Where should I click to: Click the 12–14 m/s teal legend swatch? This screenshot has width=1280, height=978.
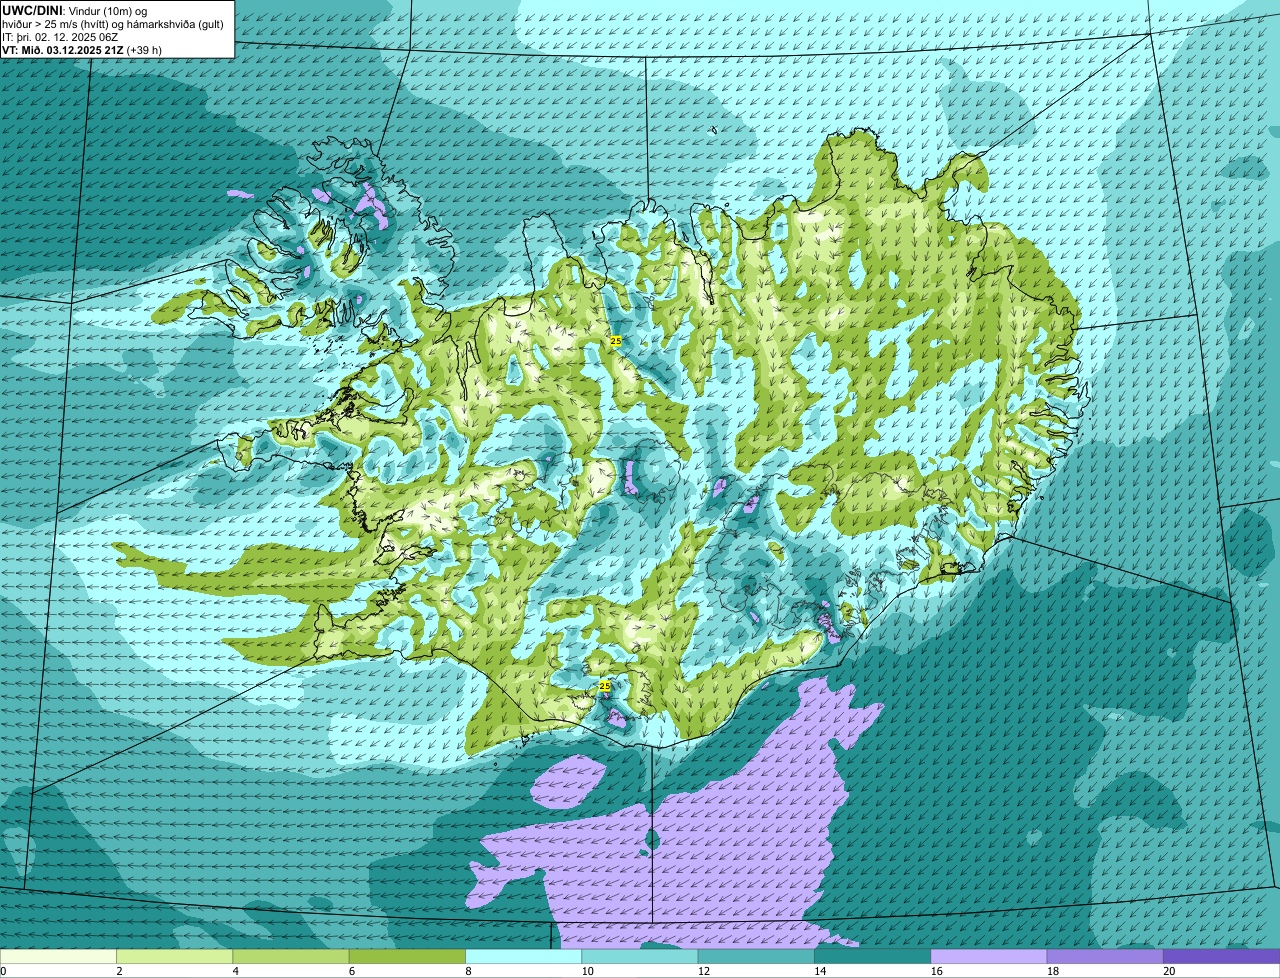point(756,957)
